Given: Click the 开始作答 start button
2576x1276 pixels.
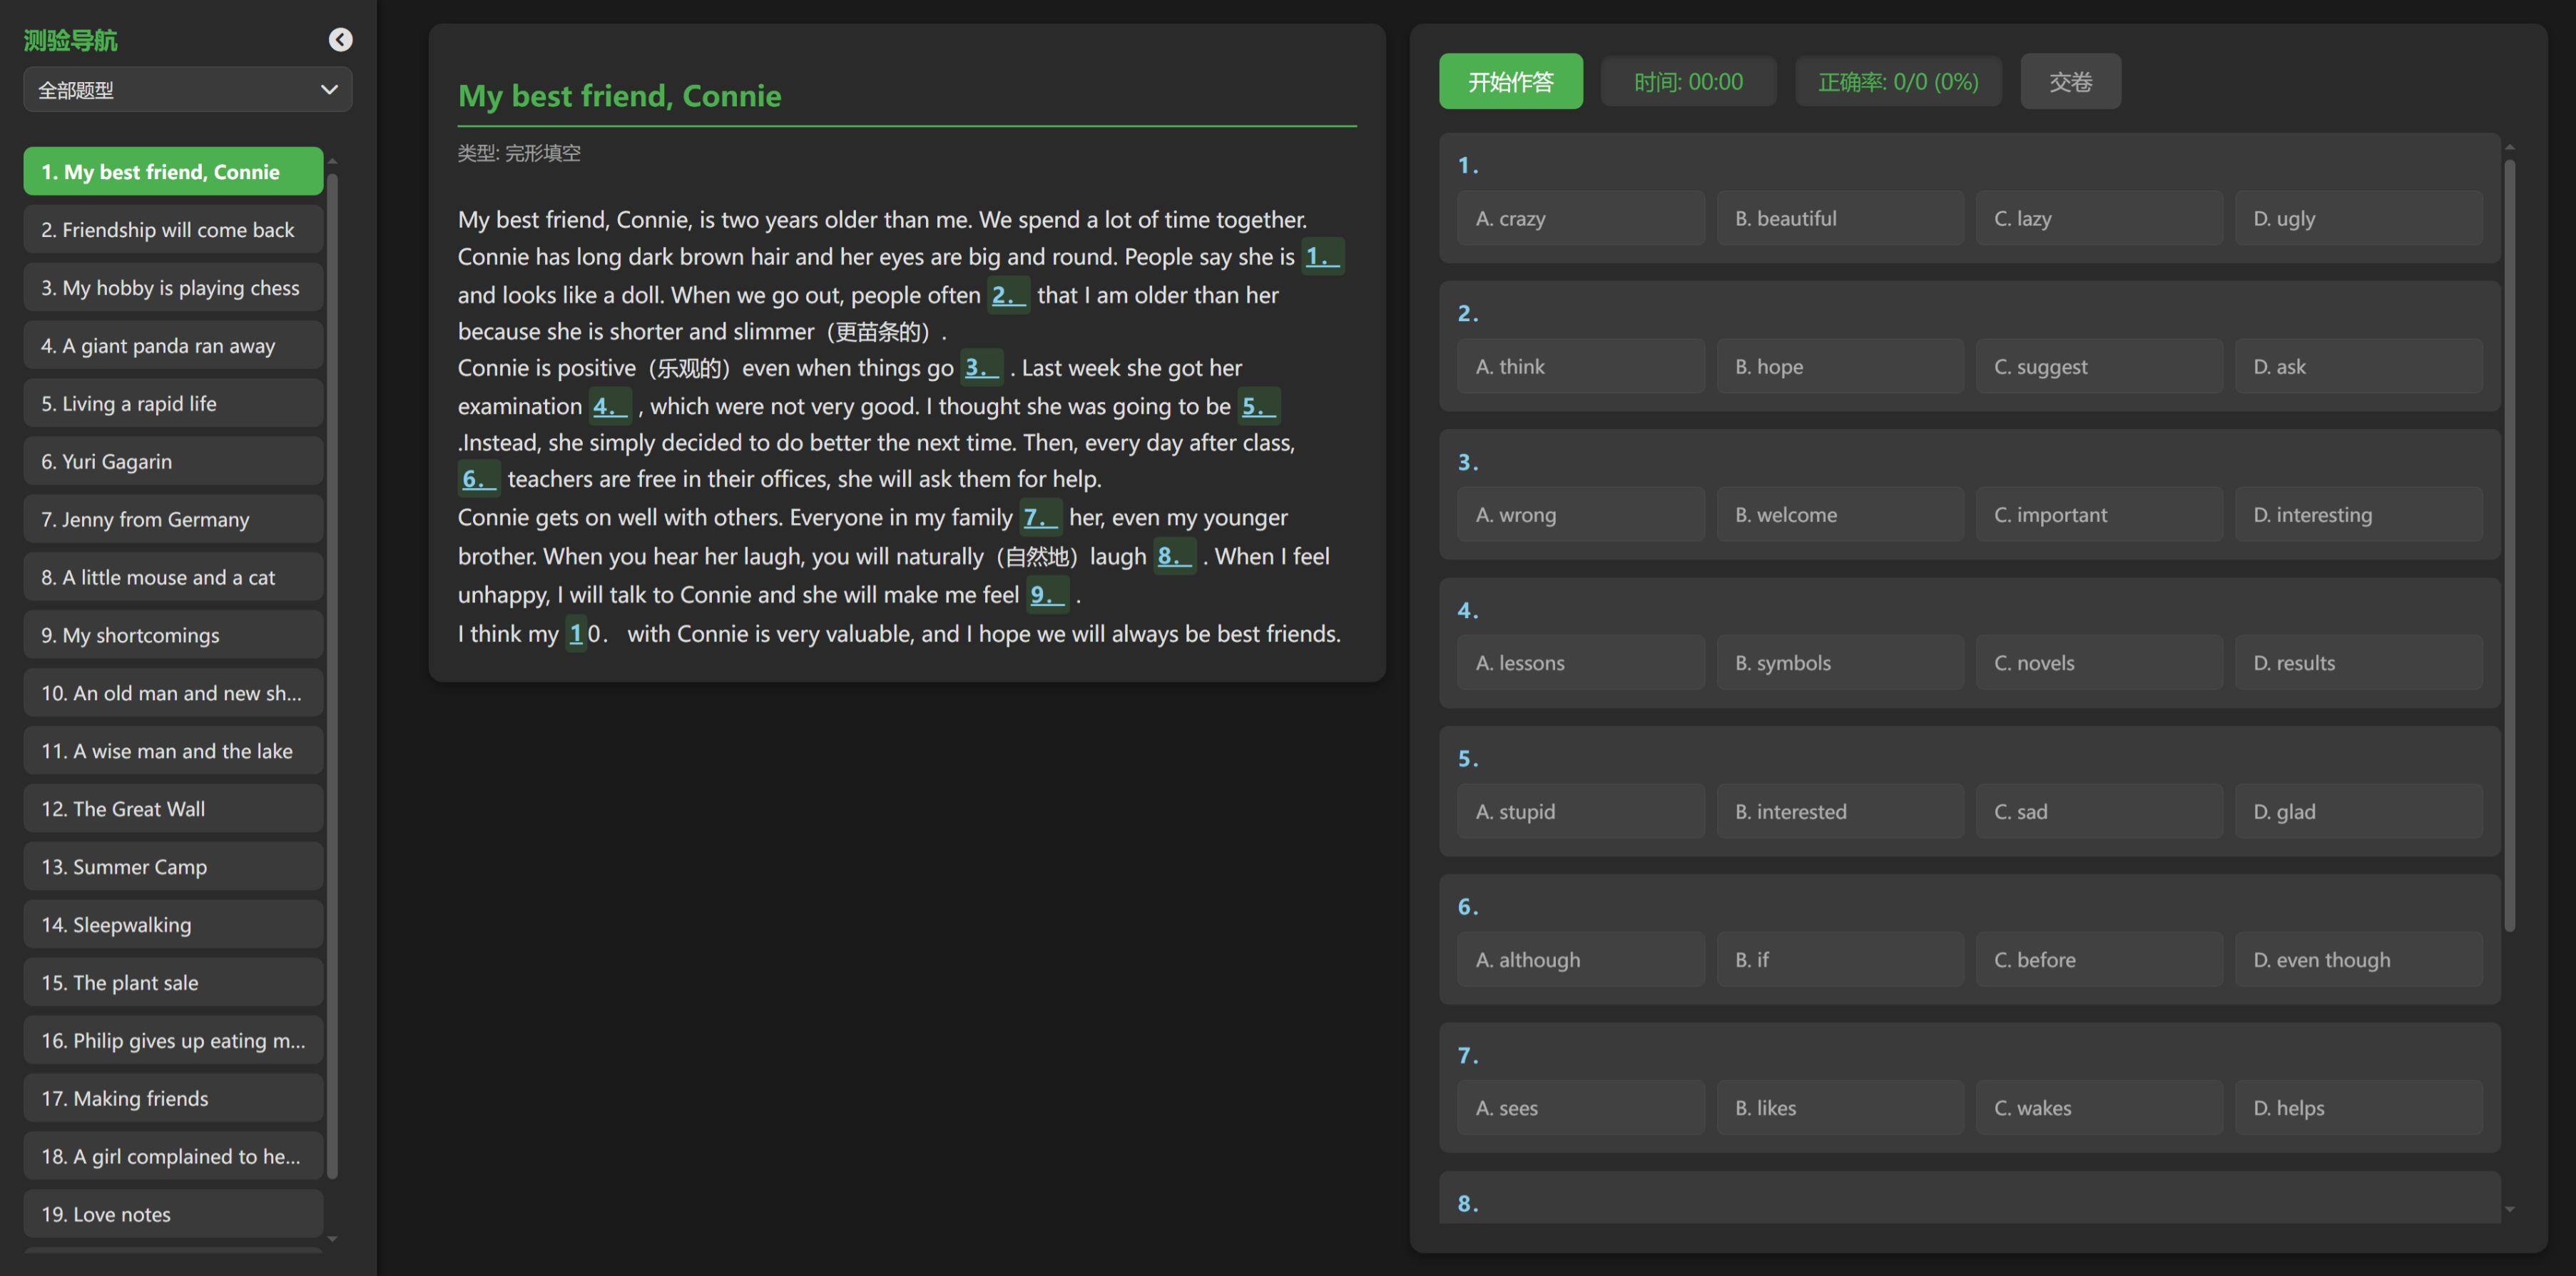Looking at the screenshot, I should (1510, 81).
